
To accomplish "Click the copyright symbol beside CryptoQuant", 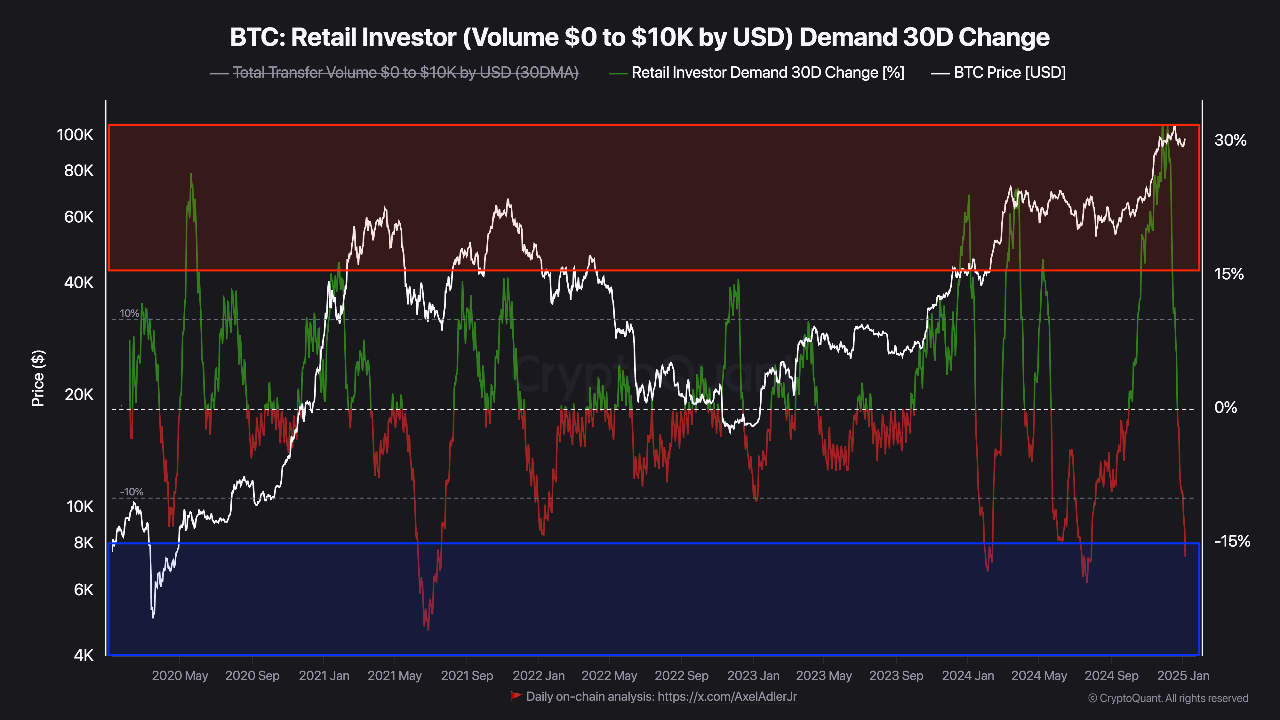I will tap(1092, 698).
